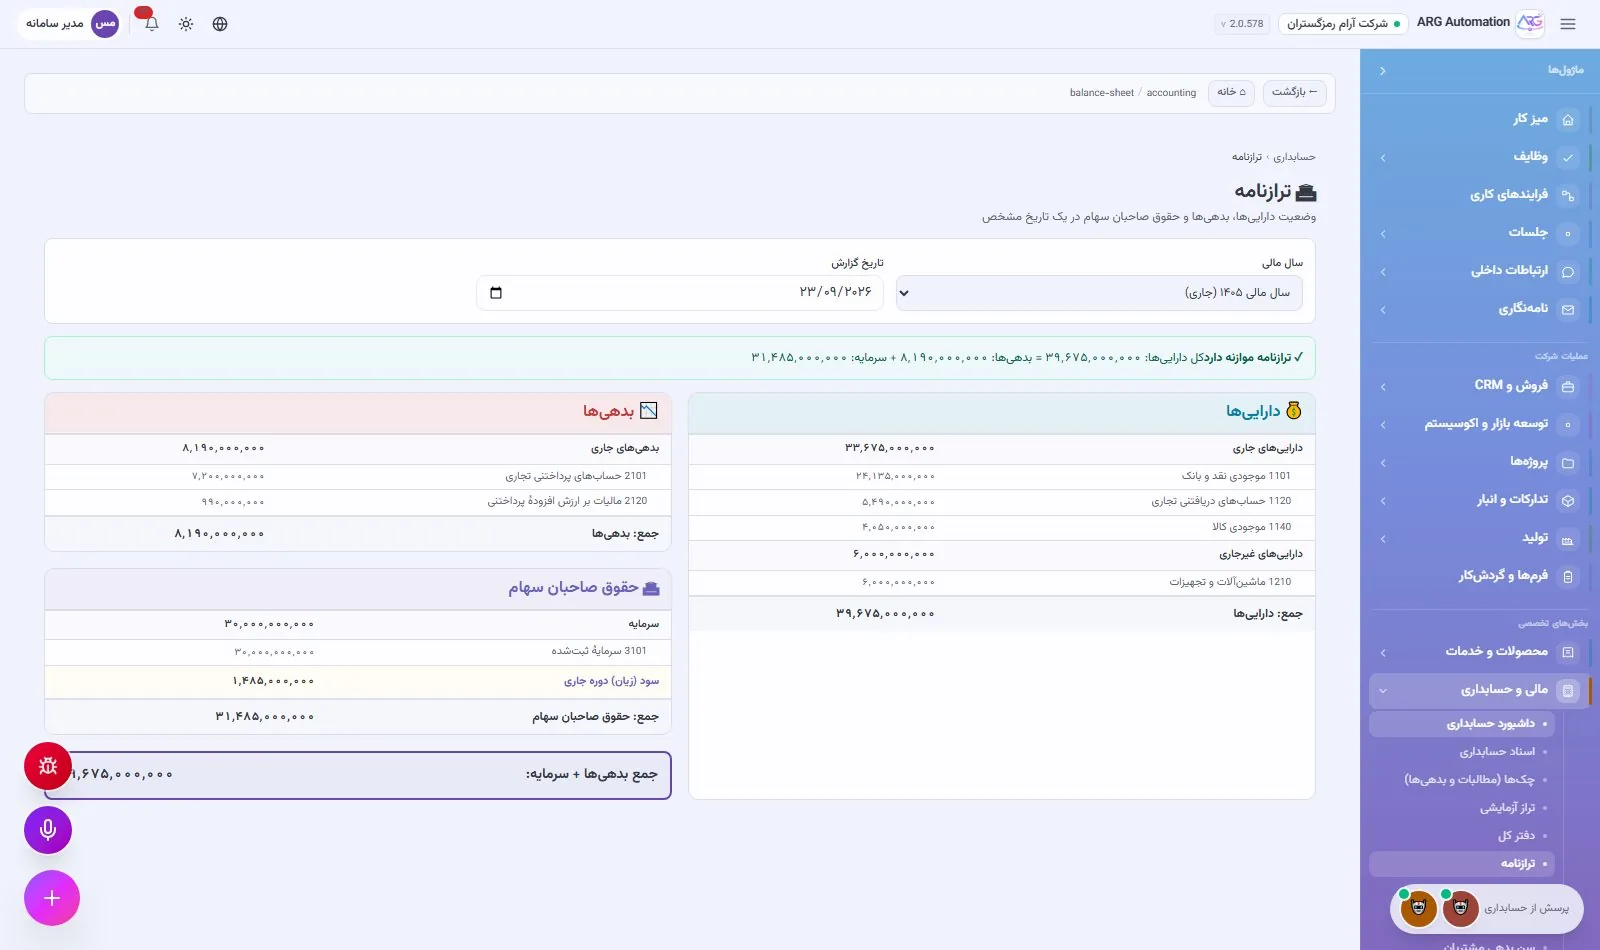Expand the ارتباطات داخلی chevron
The image size is (1600, 950).
coord(1382,272)
